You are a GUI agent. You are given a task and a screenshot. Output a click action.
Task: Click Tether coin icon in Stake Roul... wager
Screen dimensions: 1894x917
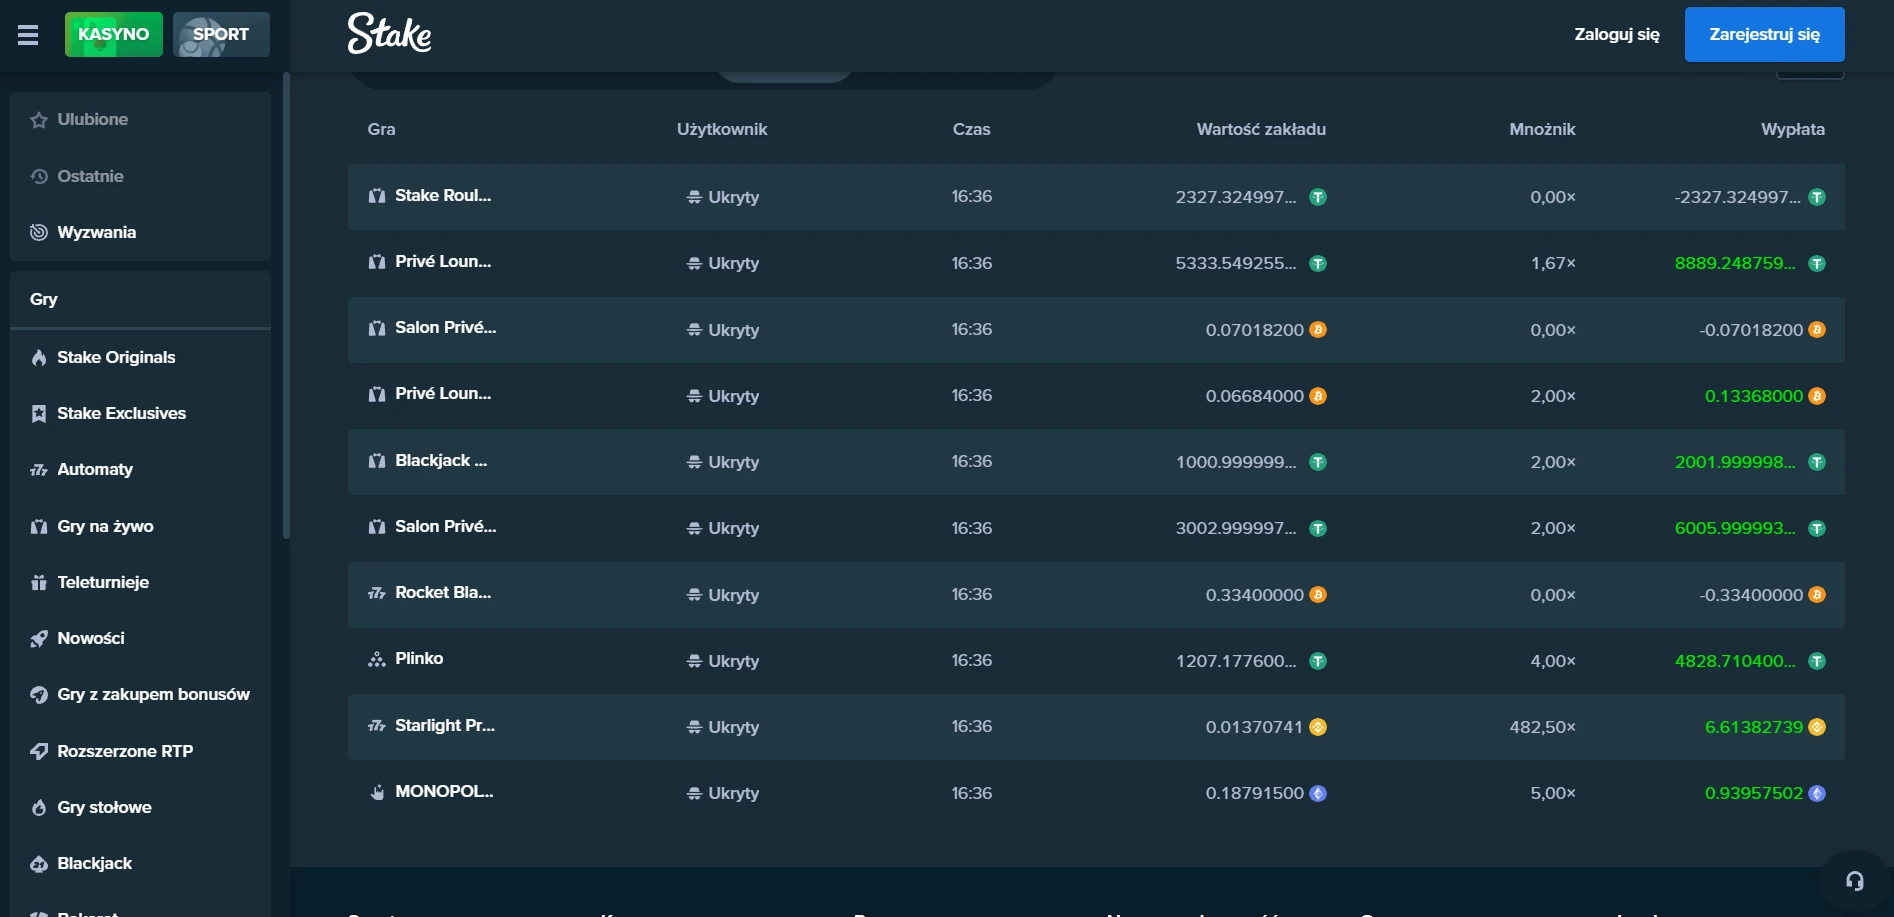click(x=1318, y=197)
